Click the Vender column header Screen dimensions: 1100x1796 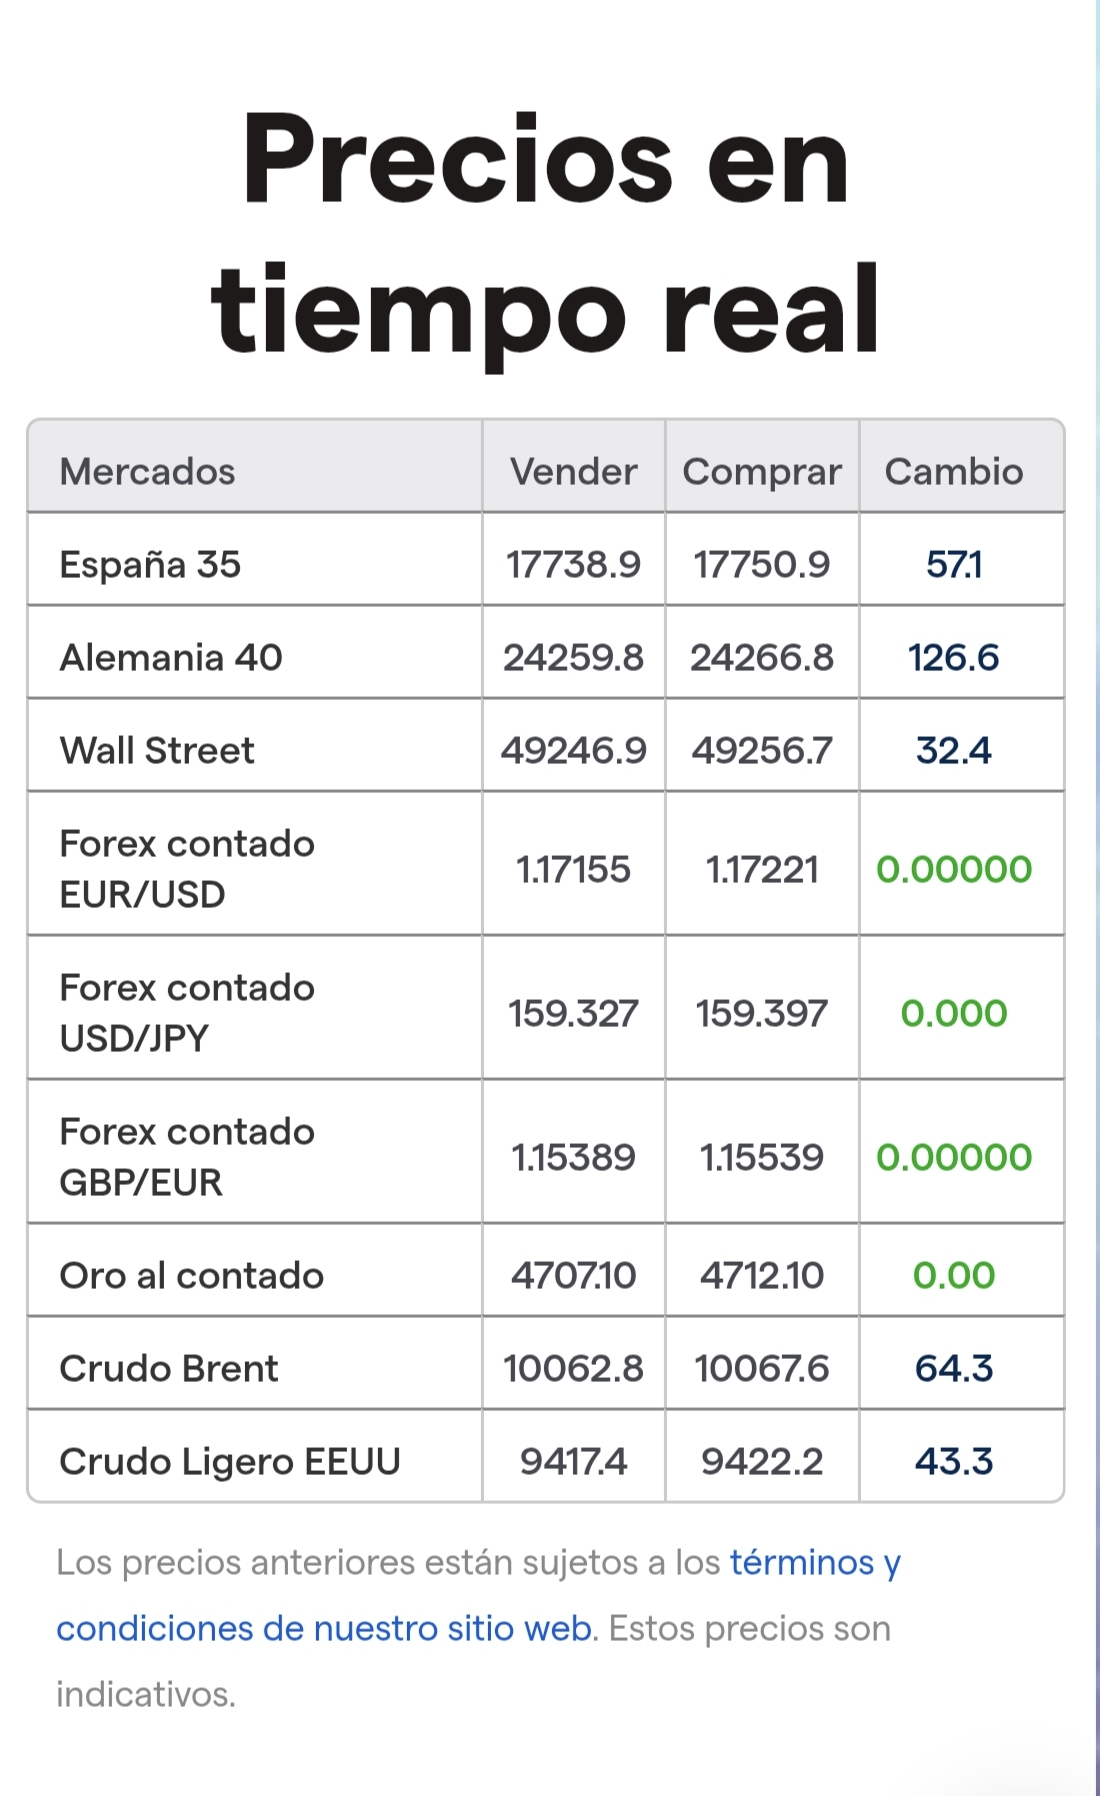click(573, 472)
